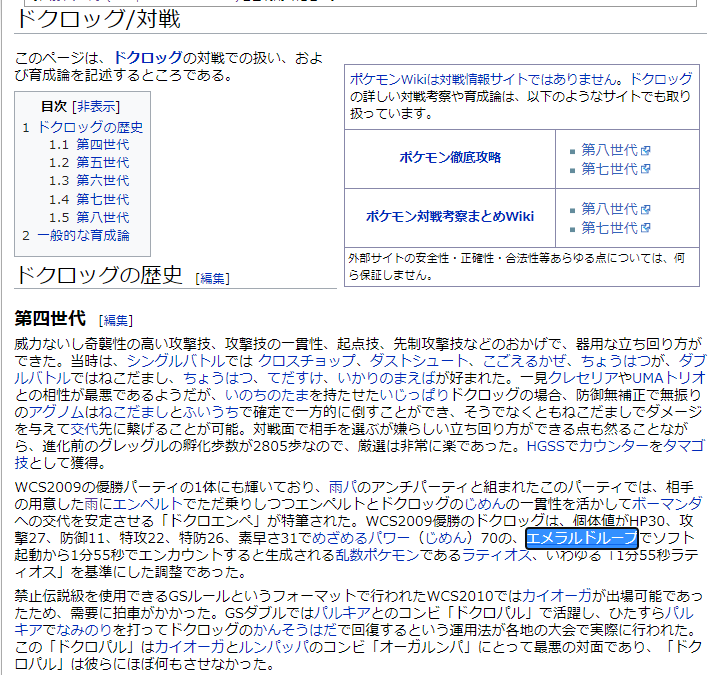This screenshot has height=675, width=713.
Task: Open external link icon beside 第七世代 in ポケモン対戦考察まとめWiki row
Action: (646, 227)
